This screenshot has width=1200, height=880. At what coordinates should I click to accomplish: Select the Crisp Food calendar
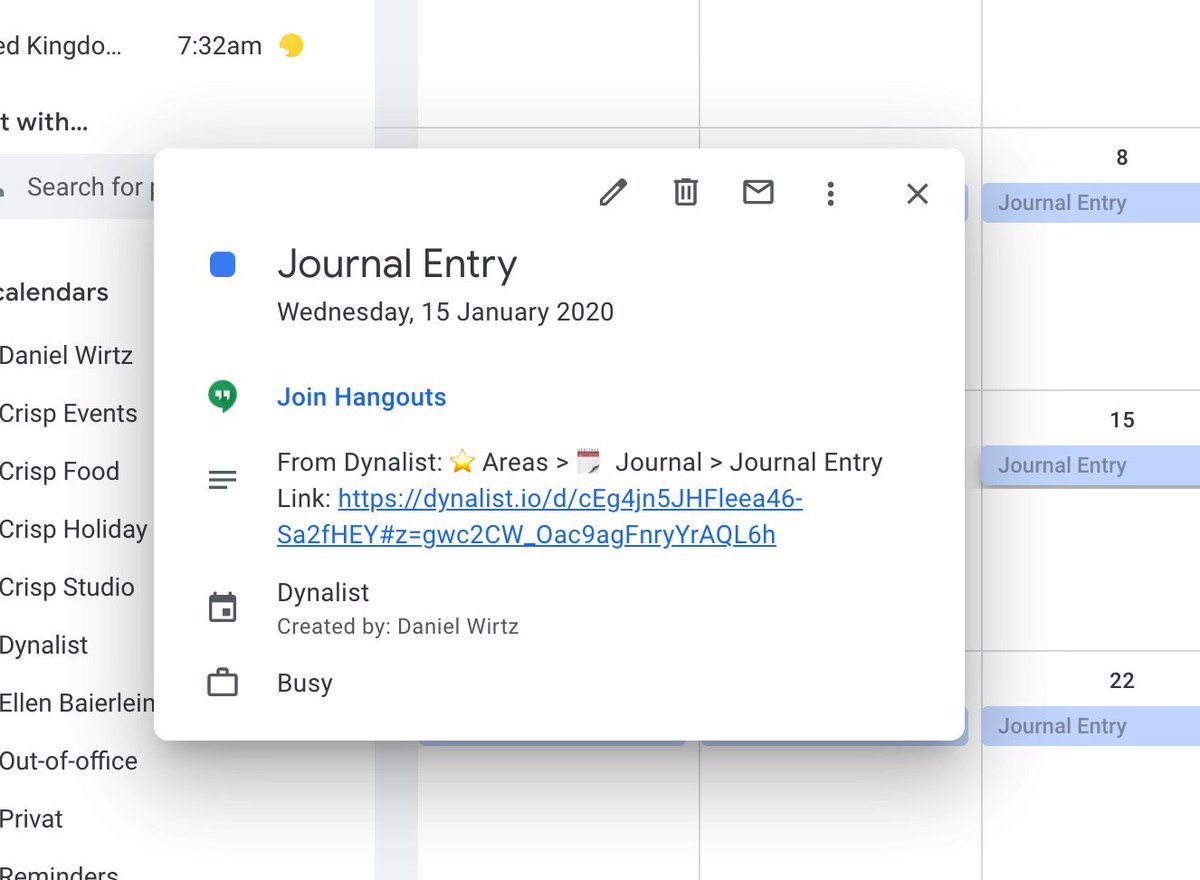pyautogui.click(x=59, y=471)
